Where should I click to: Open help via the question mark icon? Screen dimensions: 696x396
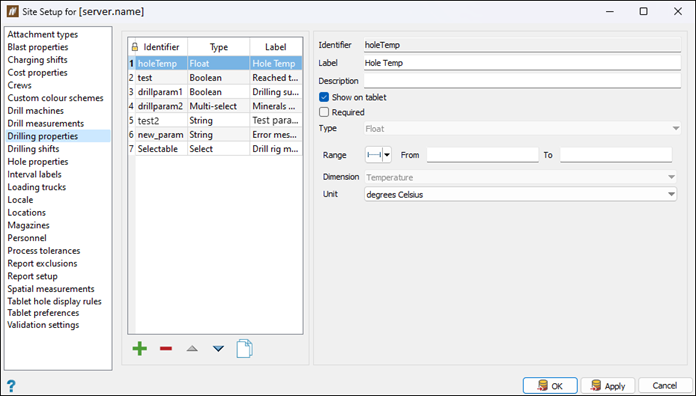point(11,385)
